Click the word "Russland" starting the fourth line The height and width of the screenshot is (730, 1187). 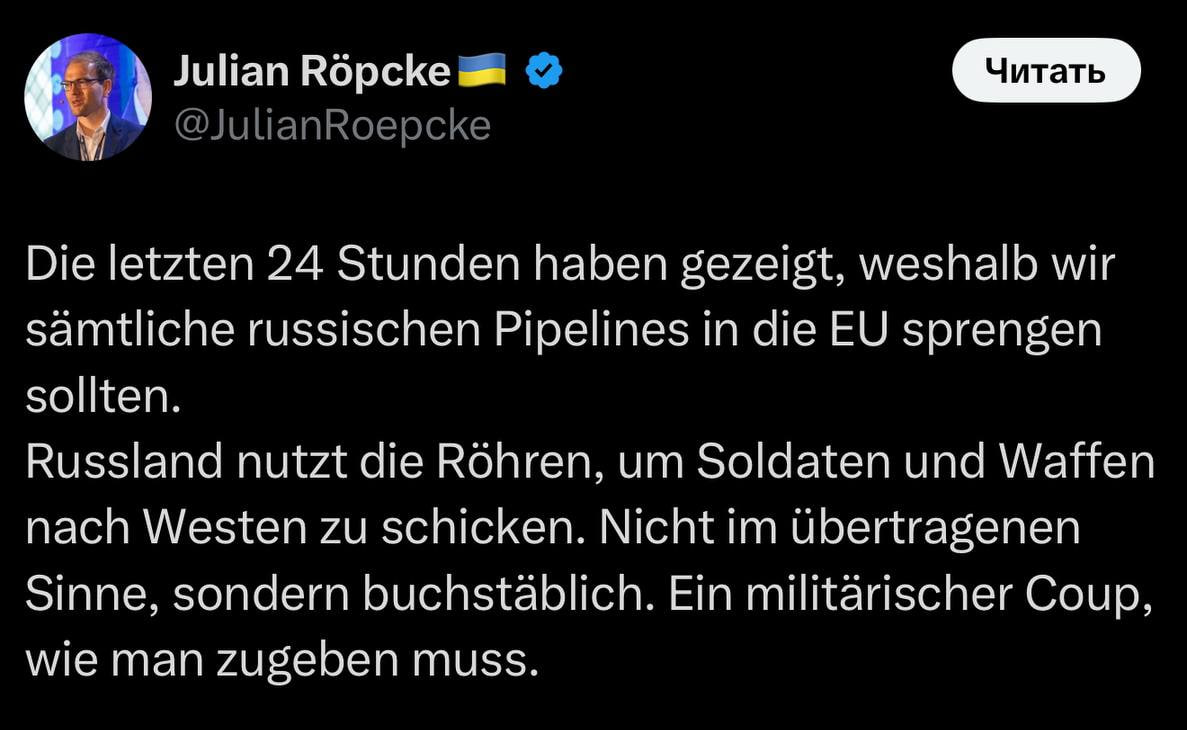click(x=123, y=463)
